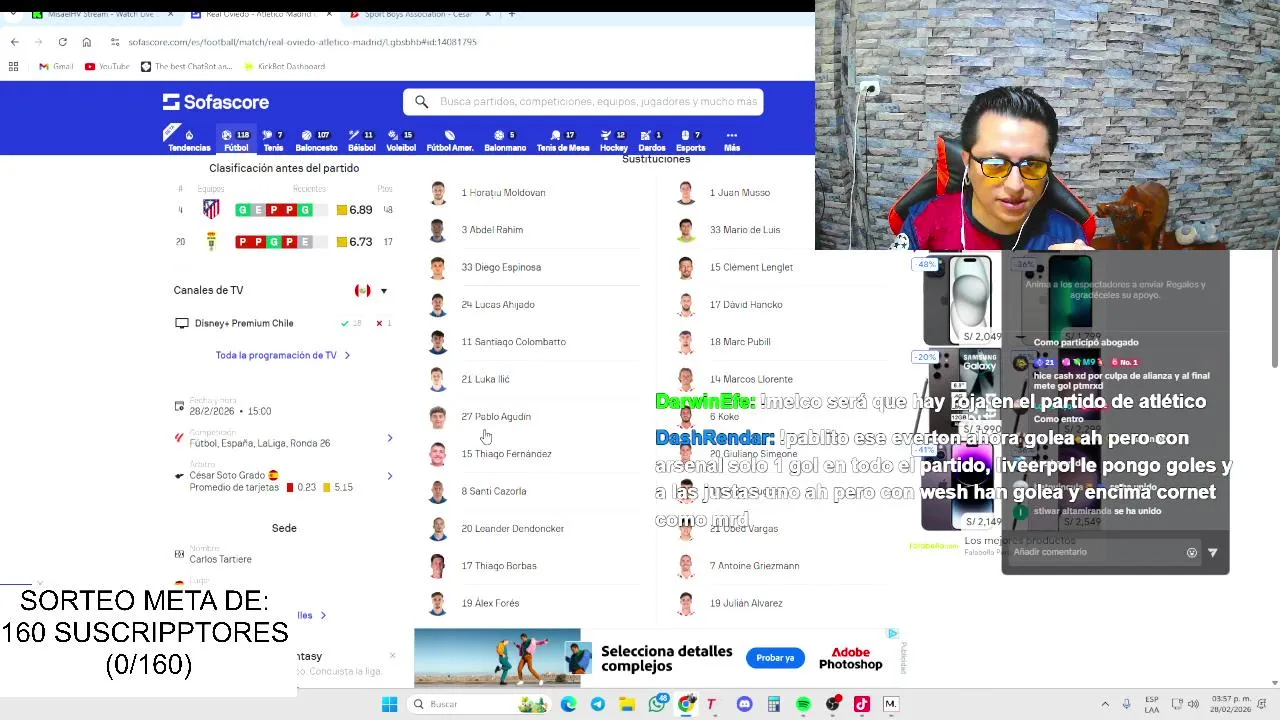The image size is (1280, 720).
Task: Click Thiago Fernández's player photo
Action: pos(437,454)
